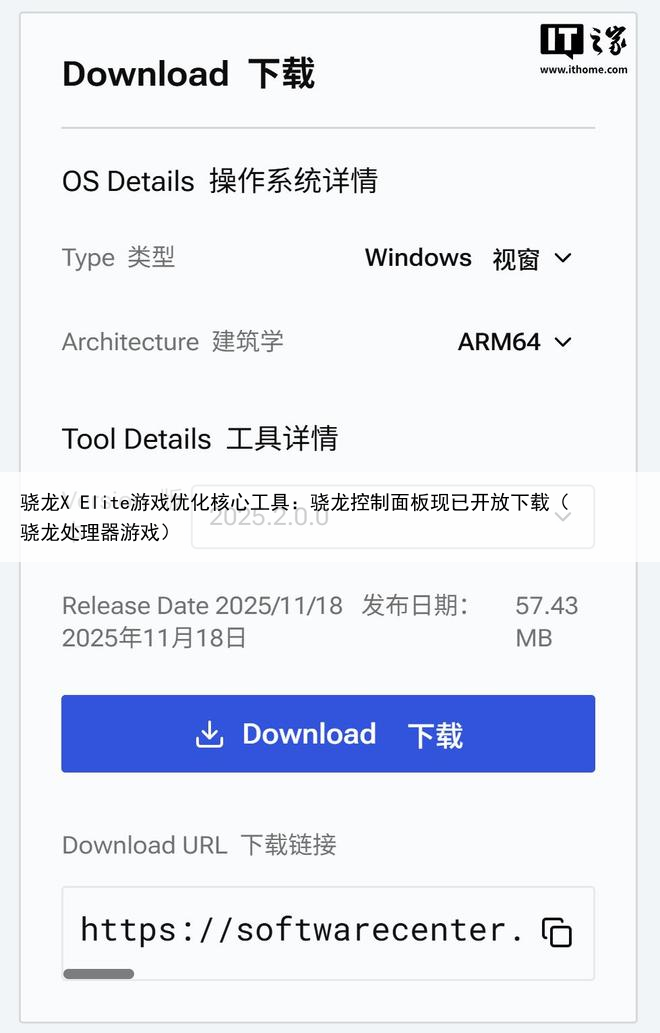Expand the chevron beside Windows
Image resolution: width=660 pixels, height=1033 pixels.
(x=563, y=258)
